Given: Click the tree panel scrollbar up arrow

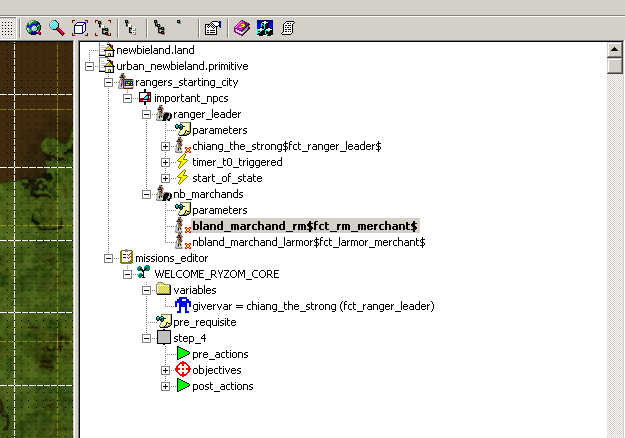Looking at the screenshot, I should click(x=615, y=50).
